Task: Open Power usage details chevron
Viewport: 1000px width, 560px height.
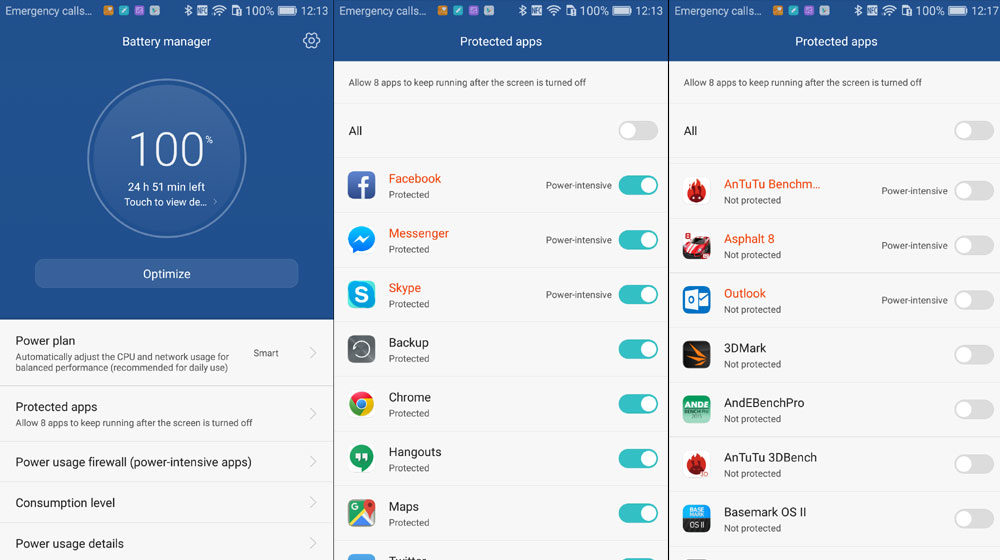Action: click(x=313, y=543)
